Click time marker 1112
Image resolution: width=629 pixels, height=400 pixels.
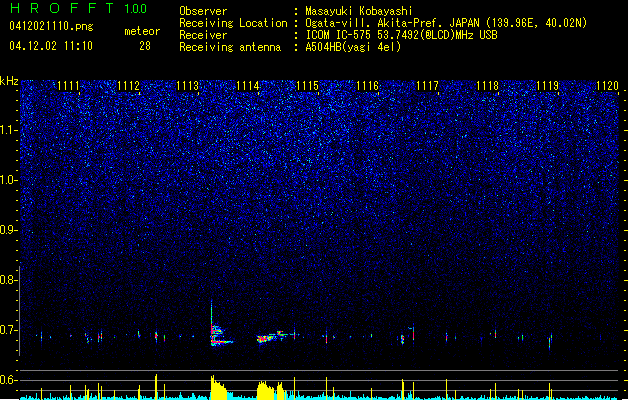[128, 86]
